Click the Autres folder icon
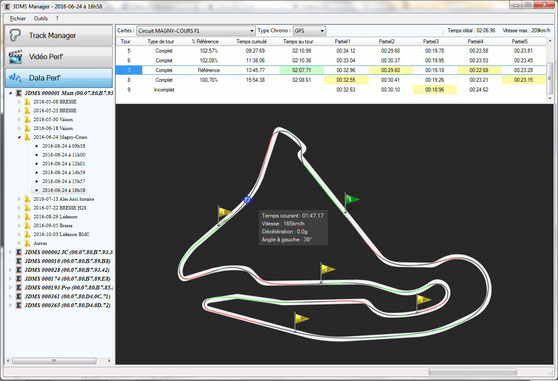The image size is (558, 381). click(x=27, y=243)
